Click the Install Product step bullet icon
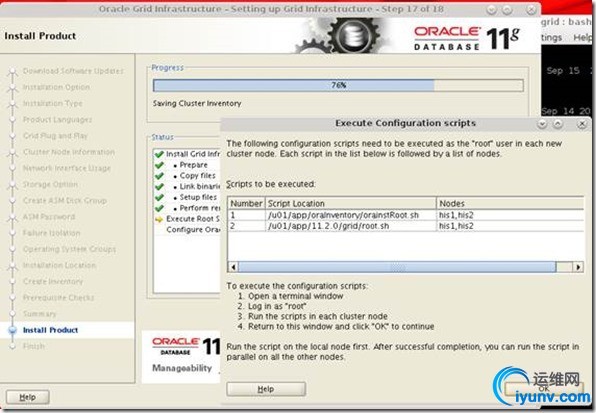Viewport: 596px width, 413px height. point(13,330)
